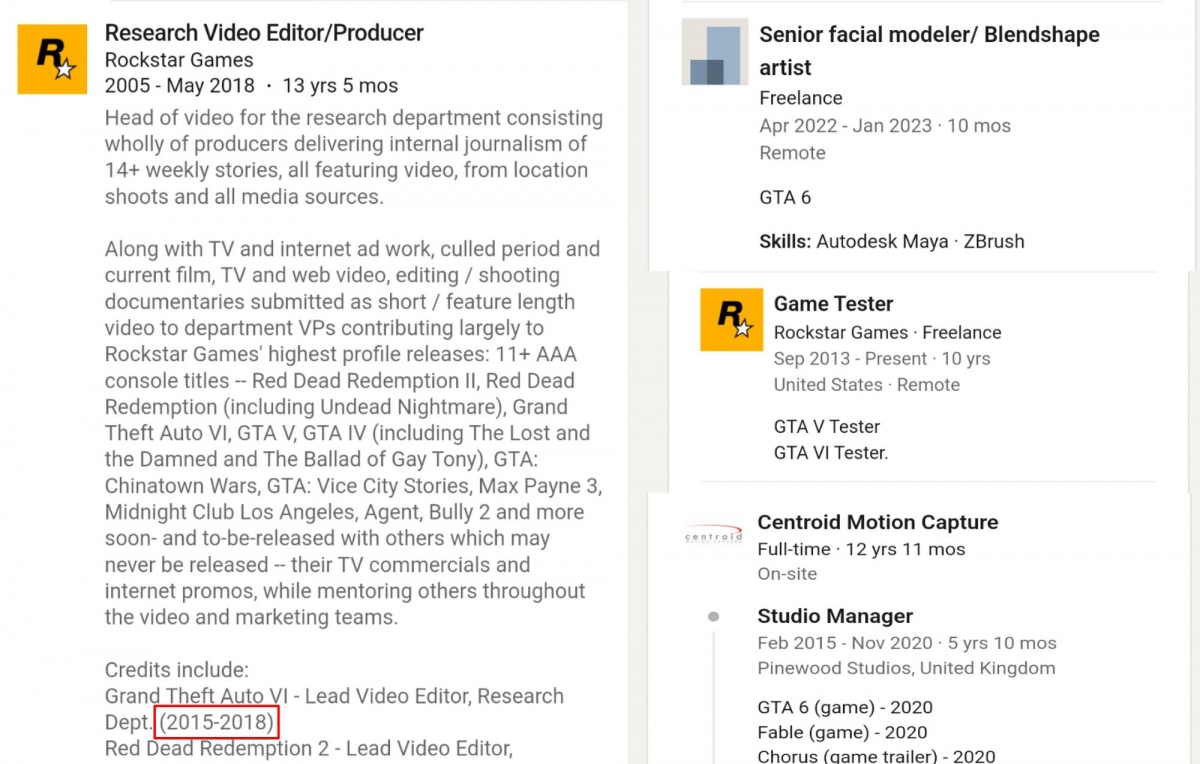This screenshot has height=764, width=1200.
Task: Click the 'Freelance' text under Senior facial modeler
Action: tap(800, 98)
